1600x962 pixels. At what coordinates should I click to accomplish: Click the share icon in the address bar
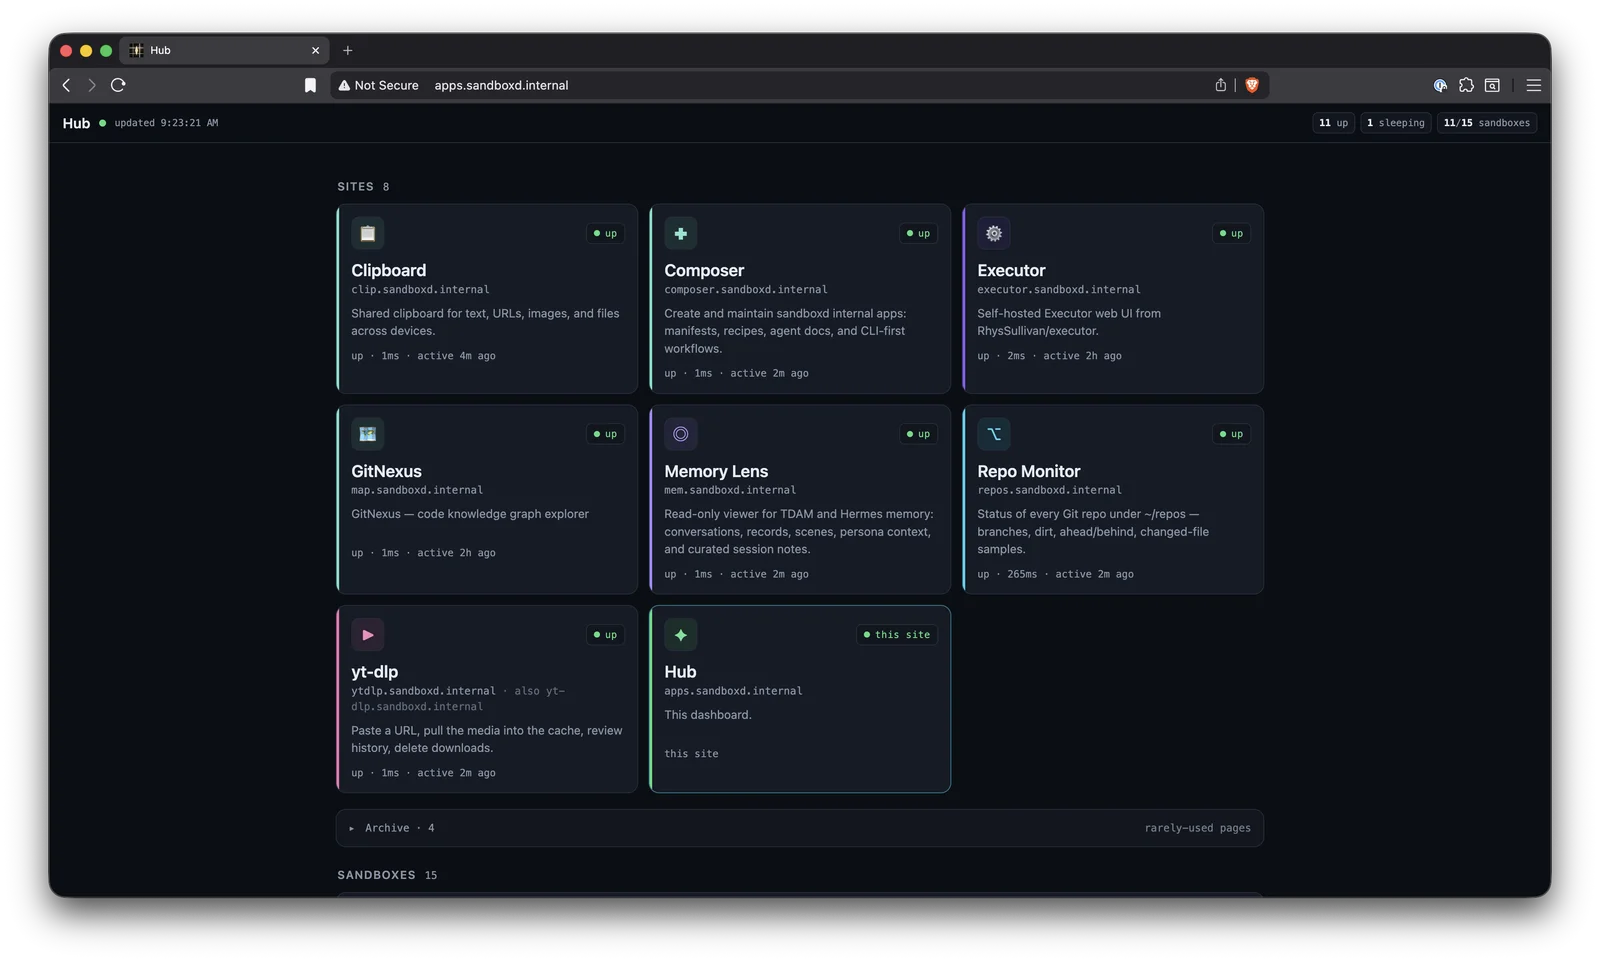click(1220, 85)
